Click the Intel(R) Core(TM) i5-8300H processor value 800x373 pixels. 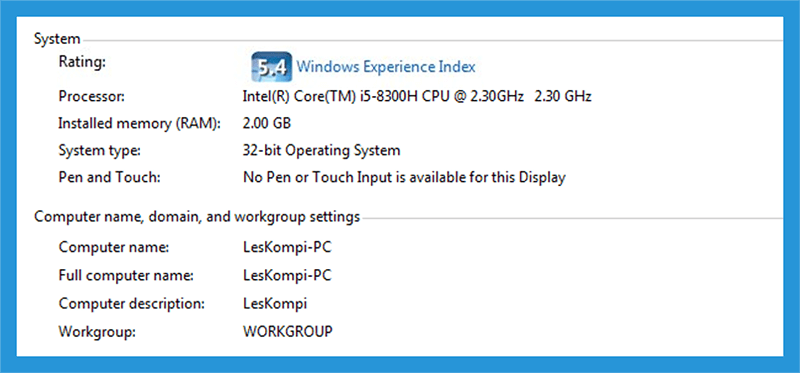[x=417, y=96]
